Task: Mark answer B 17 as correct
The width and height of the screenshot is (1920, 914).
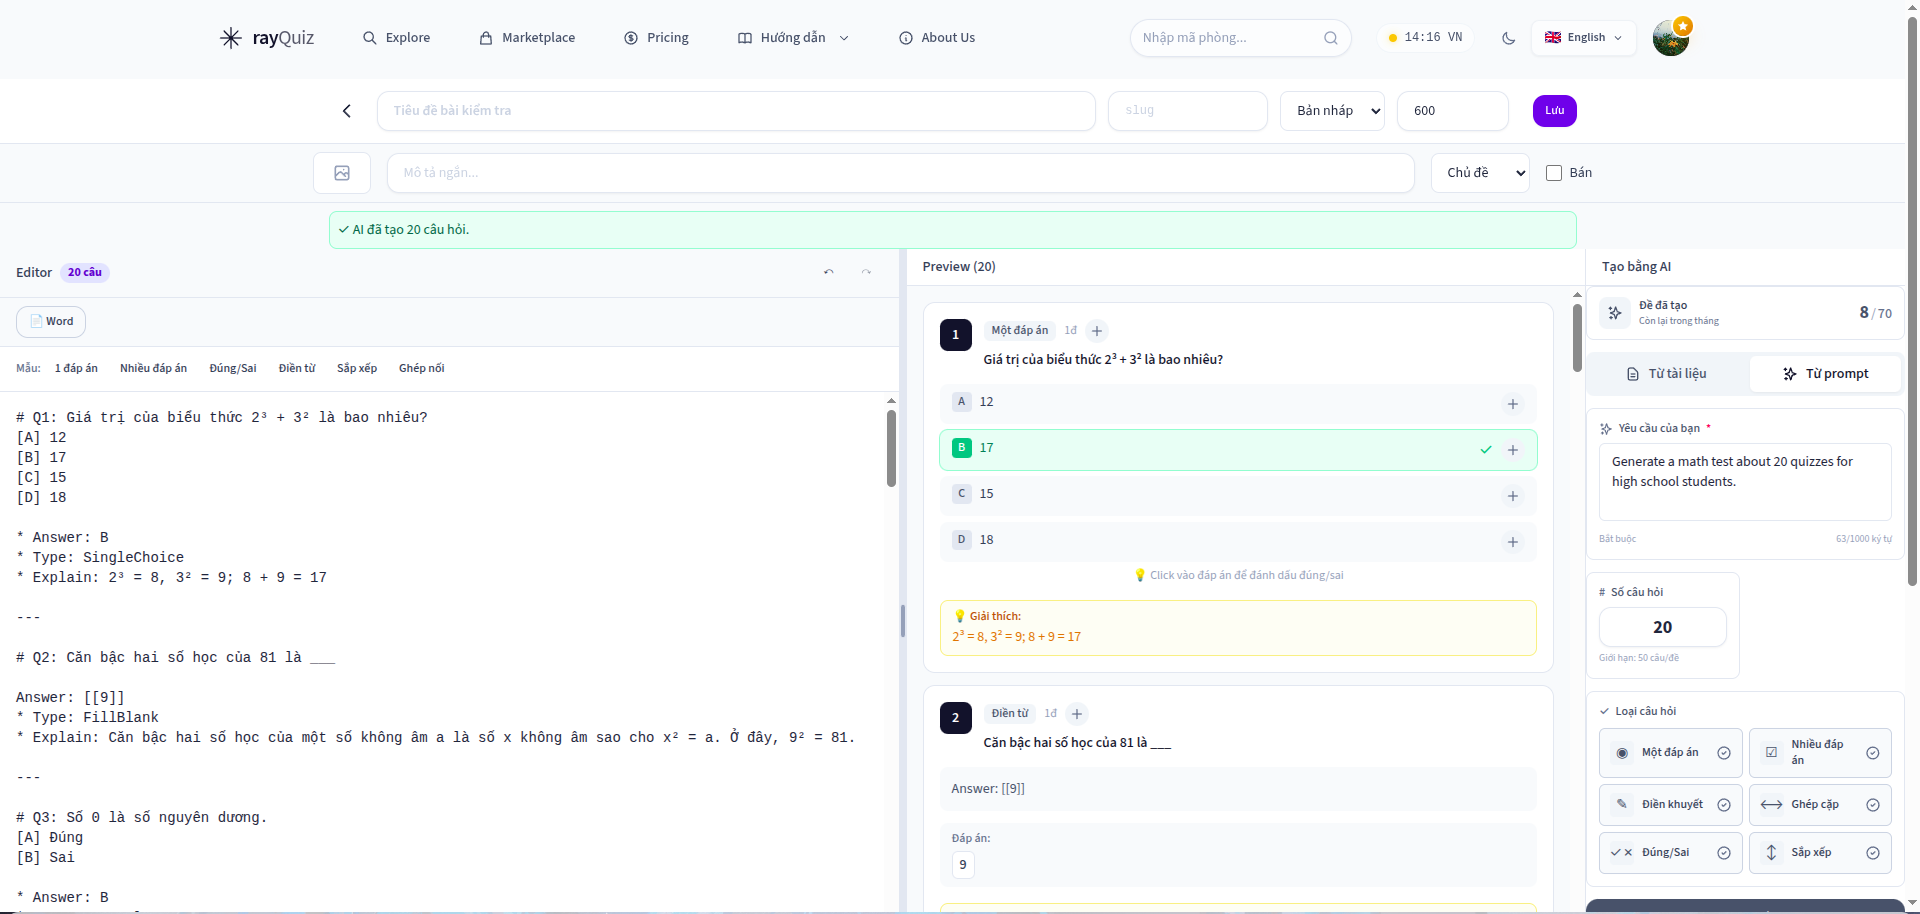Action: [1238, 450]
